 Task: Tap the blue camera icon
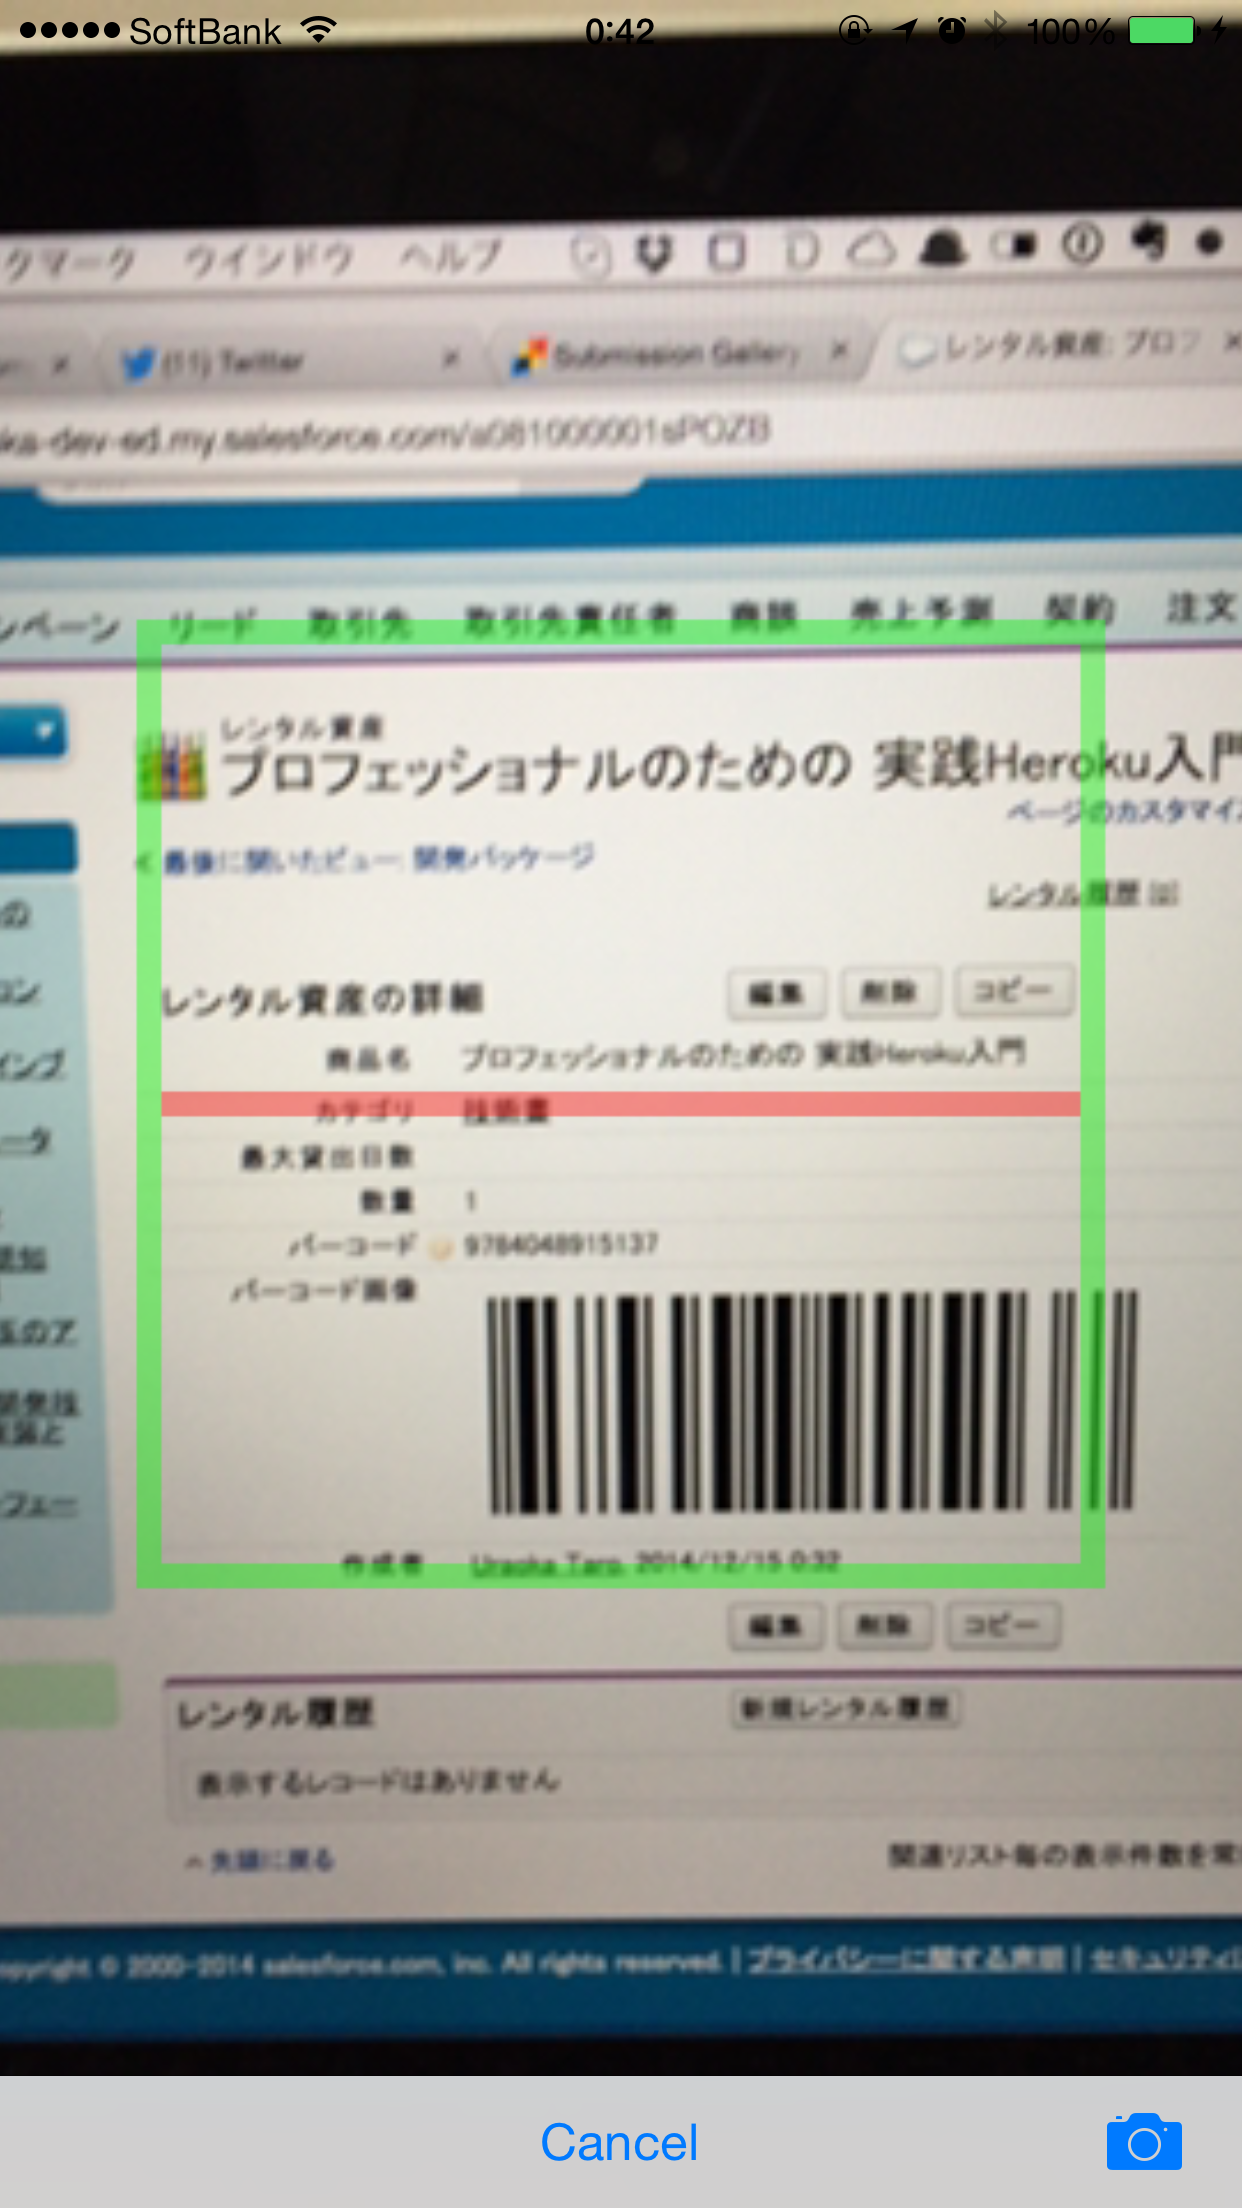click(x=1144, y=2141)
